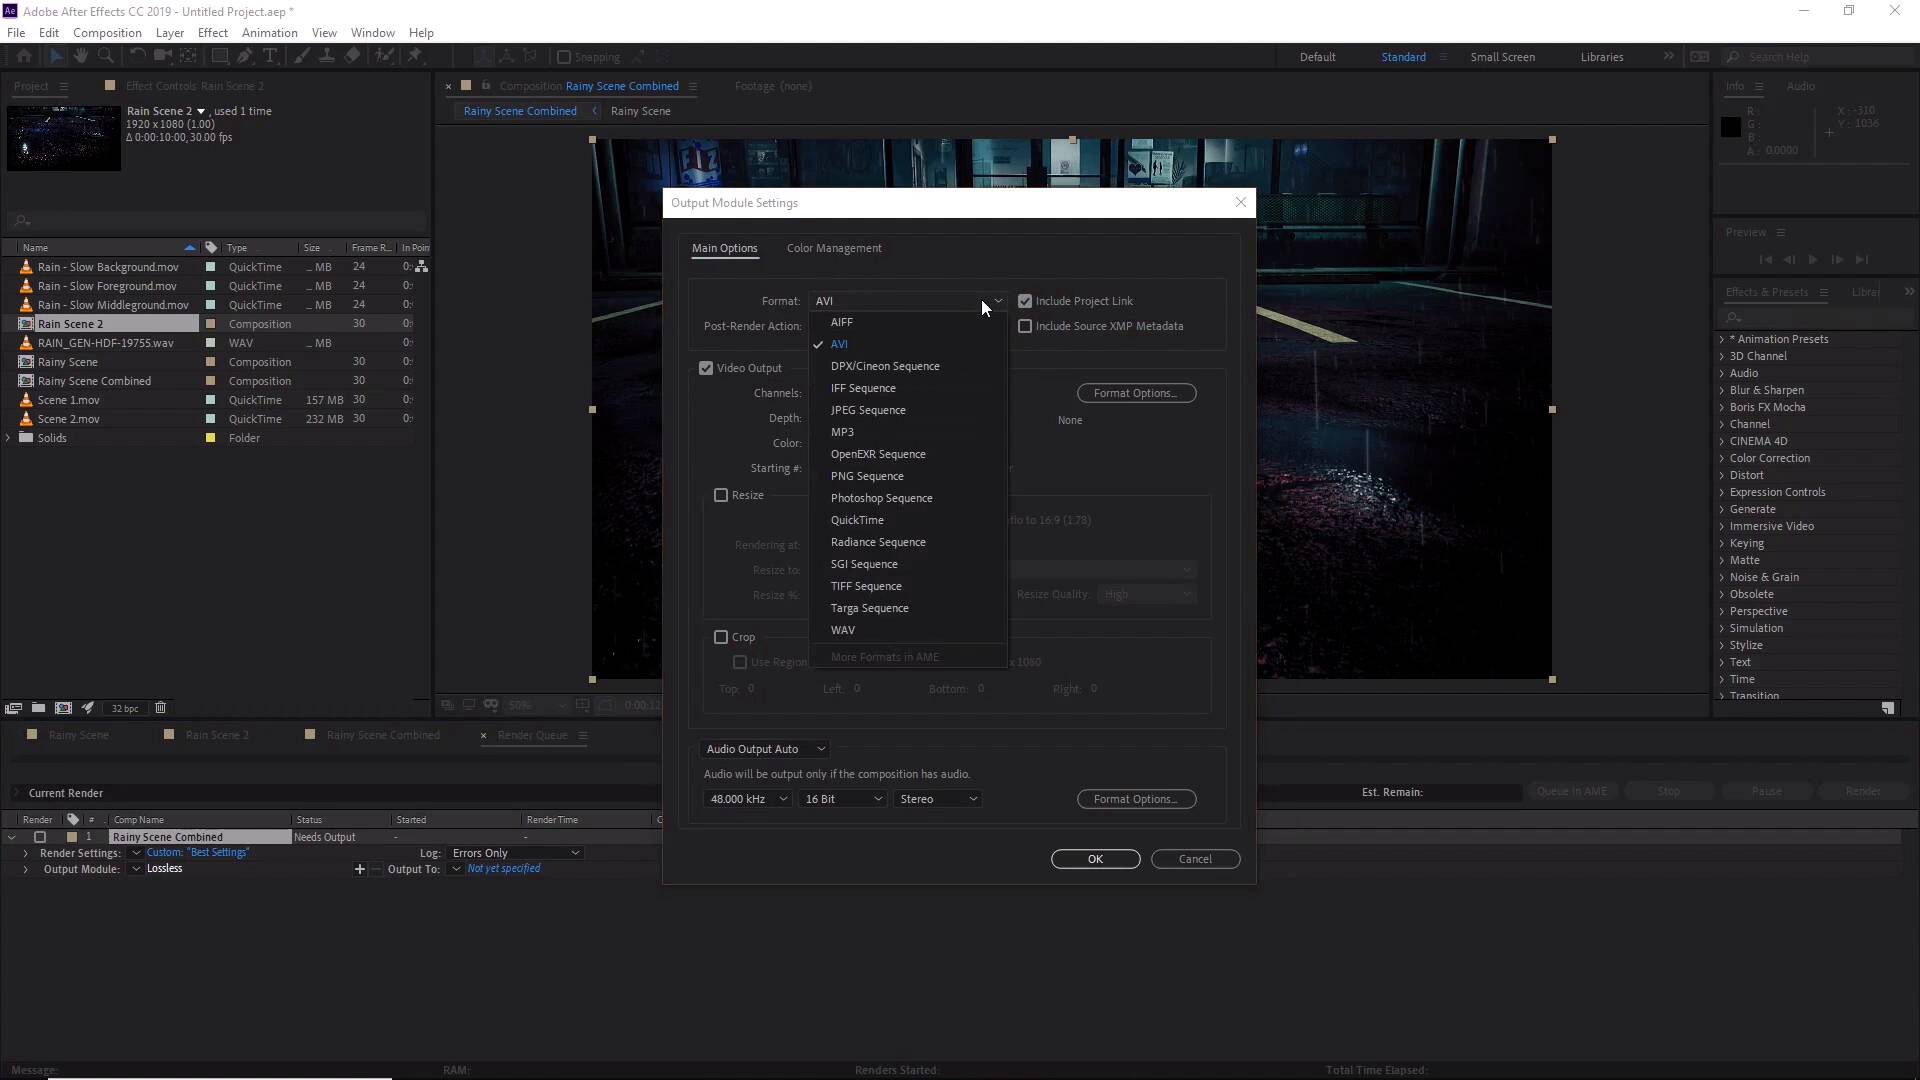Open the Stereo channels dropdown
Viewport: 1920px width, 1080px height.
tap(937, 799)
